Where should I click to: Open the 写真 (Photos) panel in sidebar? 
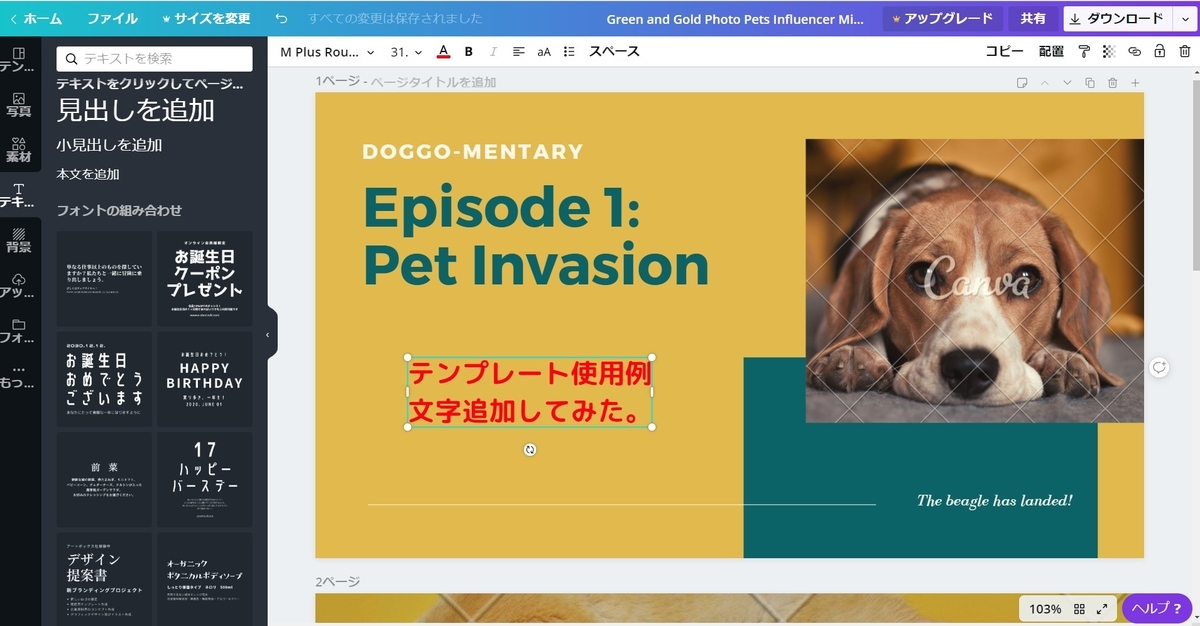pyautogui.click(x=17, y=103)
